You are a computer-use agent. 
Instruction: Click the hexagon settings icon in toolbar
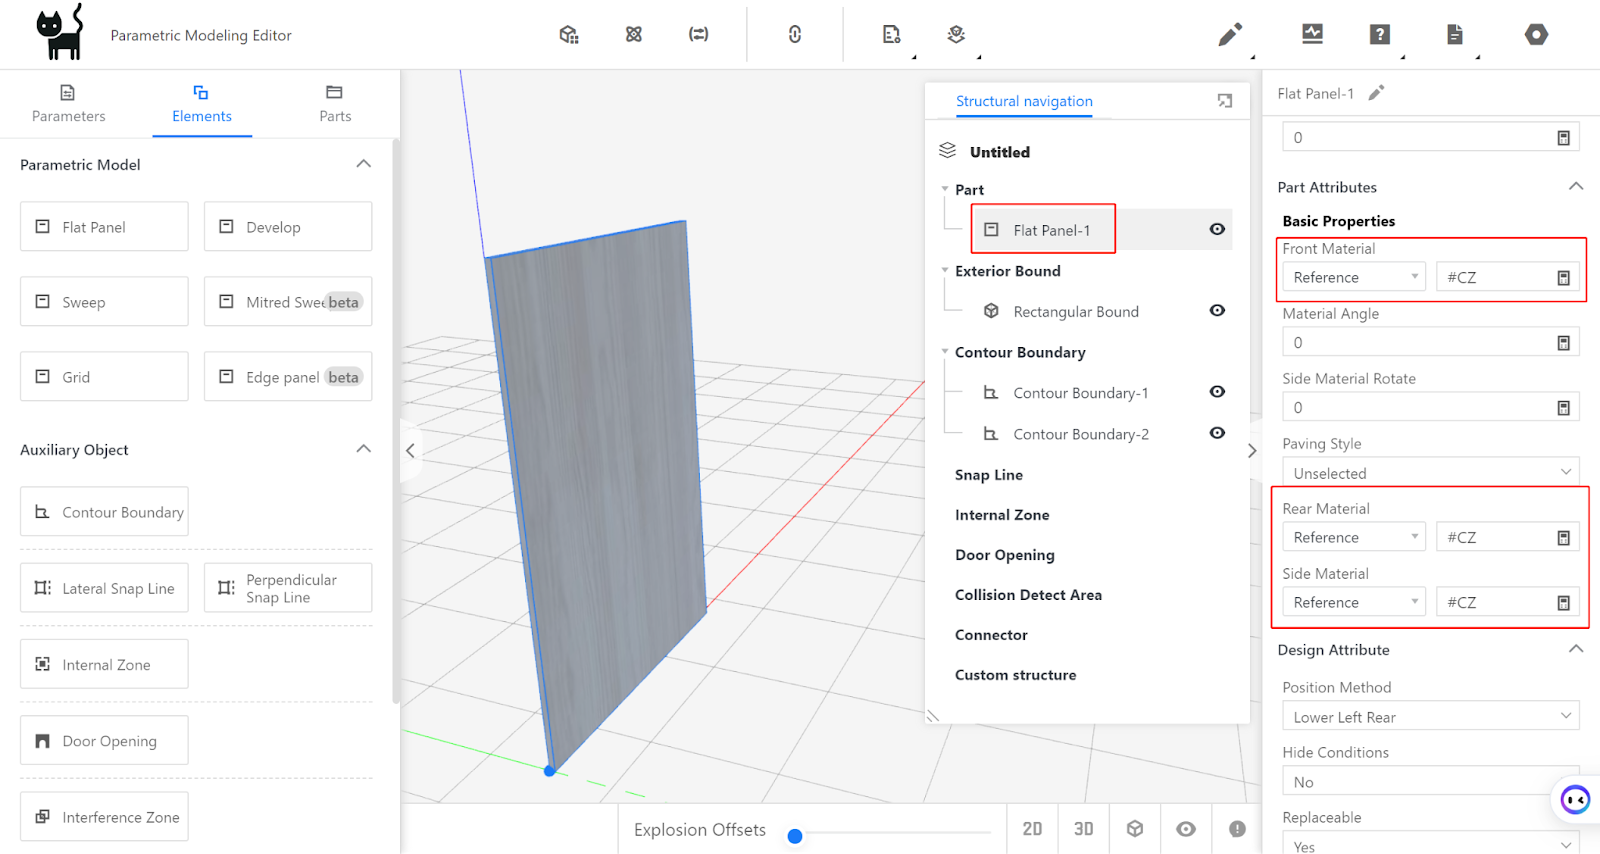click(1536, 35)
